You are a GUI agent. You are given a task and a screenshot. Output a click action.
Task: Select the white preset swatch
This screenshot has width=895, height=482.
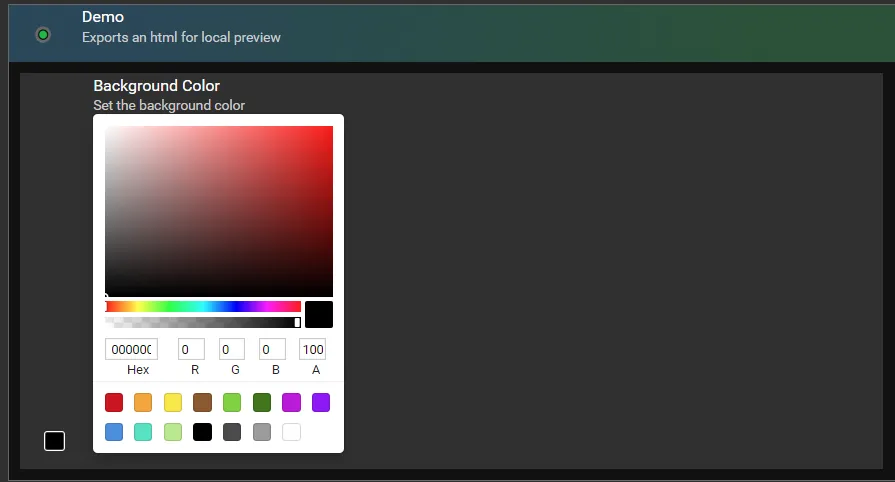coord(291,432)
